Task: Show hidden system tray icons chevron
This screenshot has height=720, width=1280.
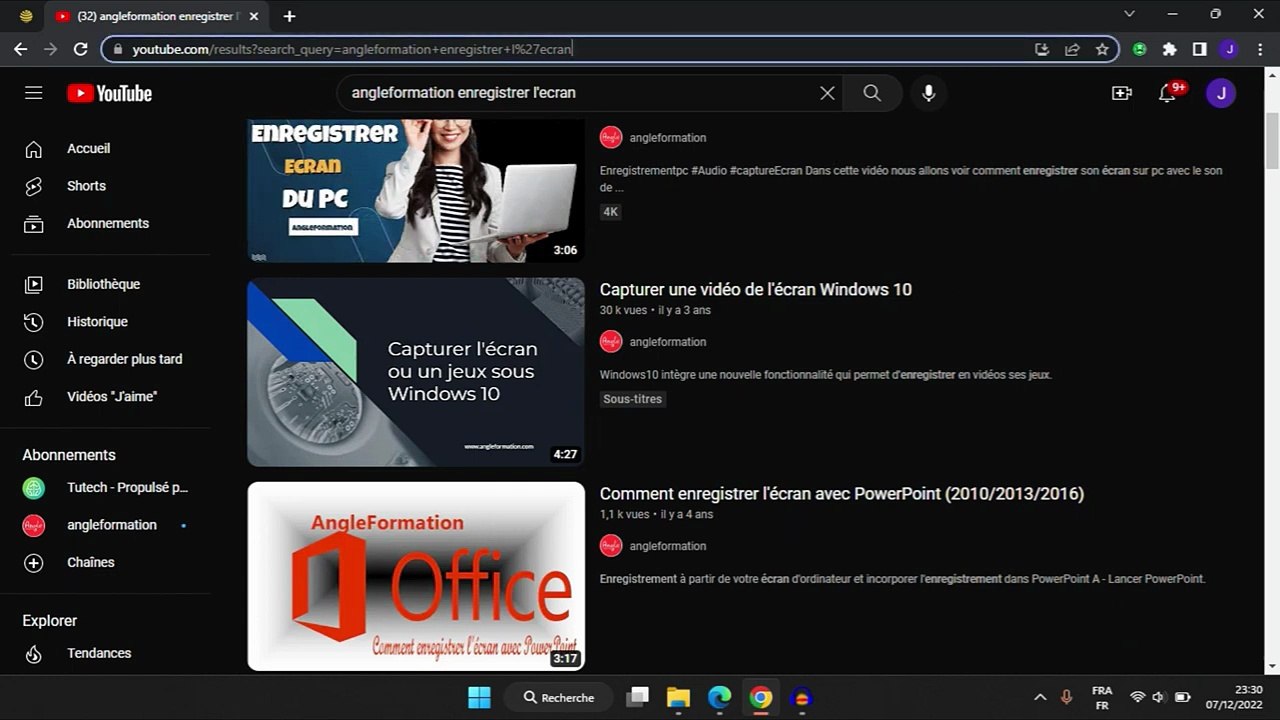Action: coord(1040,697)
